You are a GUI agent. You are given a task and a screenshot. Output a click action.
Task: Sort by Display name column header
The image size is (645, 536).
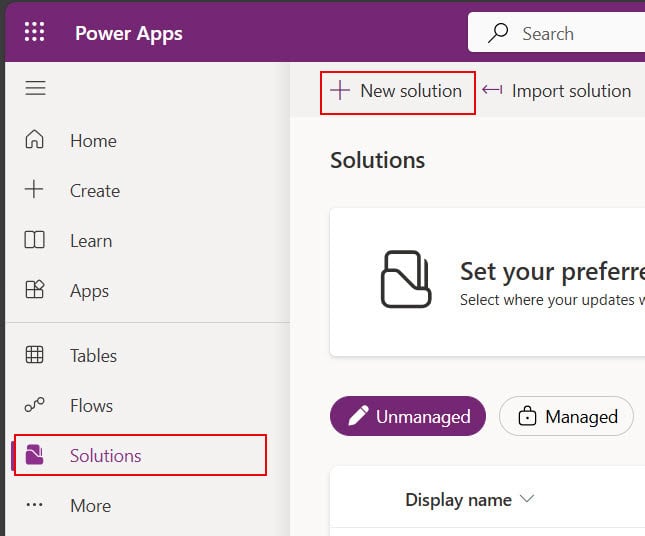coord(458,500)
